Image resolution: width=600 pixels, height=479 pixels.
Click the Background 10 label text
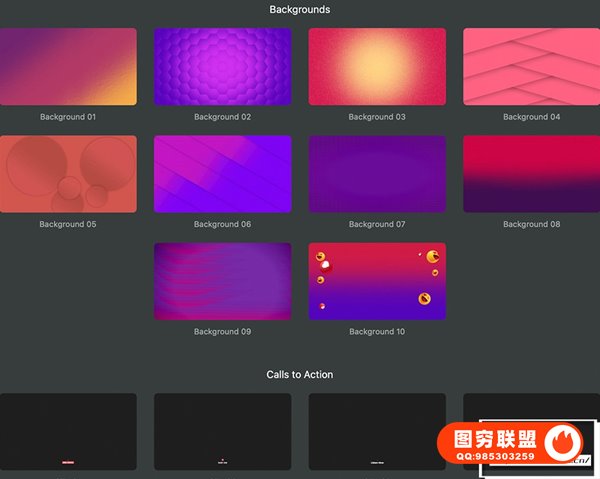click(x=377, y=331)
